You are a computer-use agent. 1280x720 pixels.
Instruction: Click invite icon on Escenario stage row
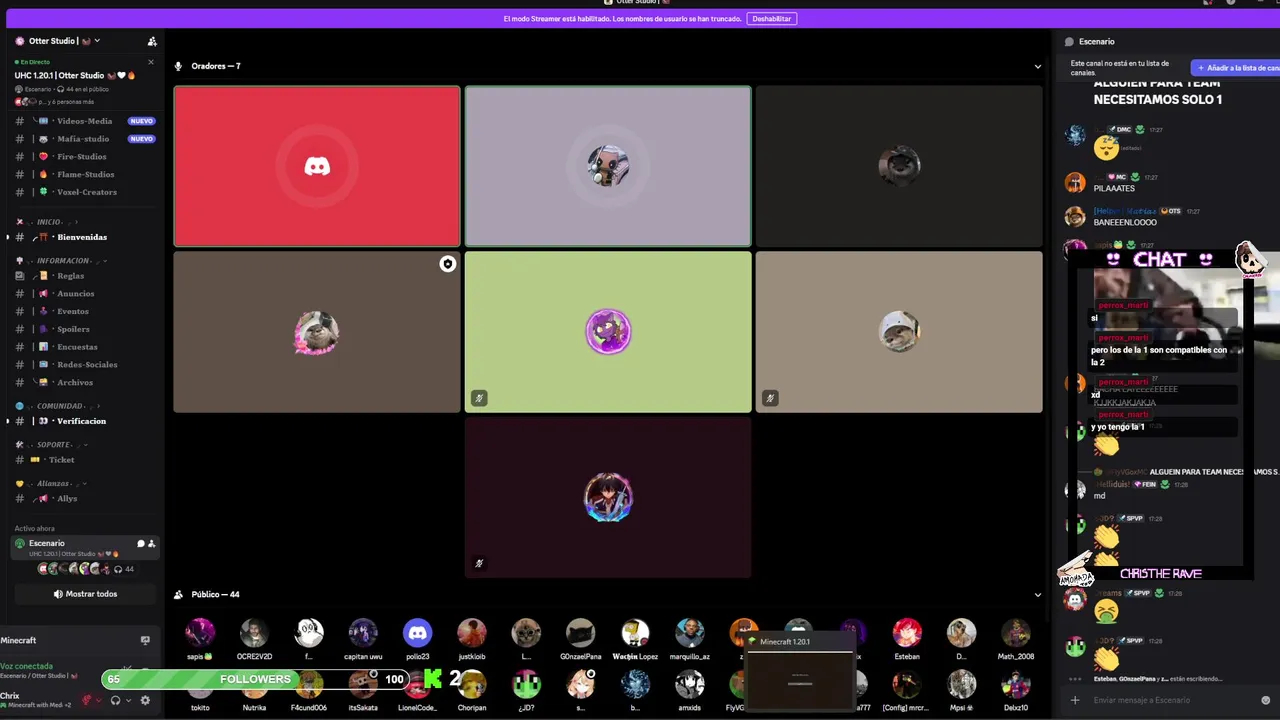[152, 544]
